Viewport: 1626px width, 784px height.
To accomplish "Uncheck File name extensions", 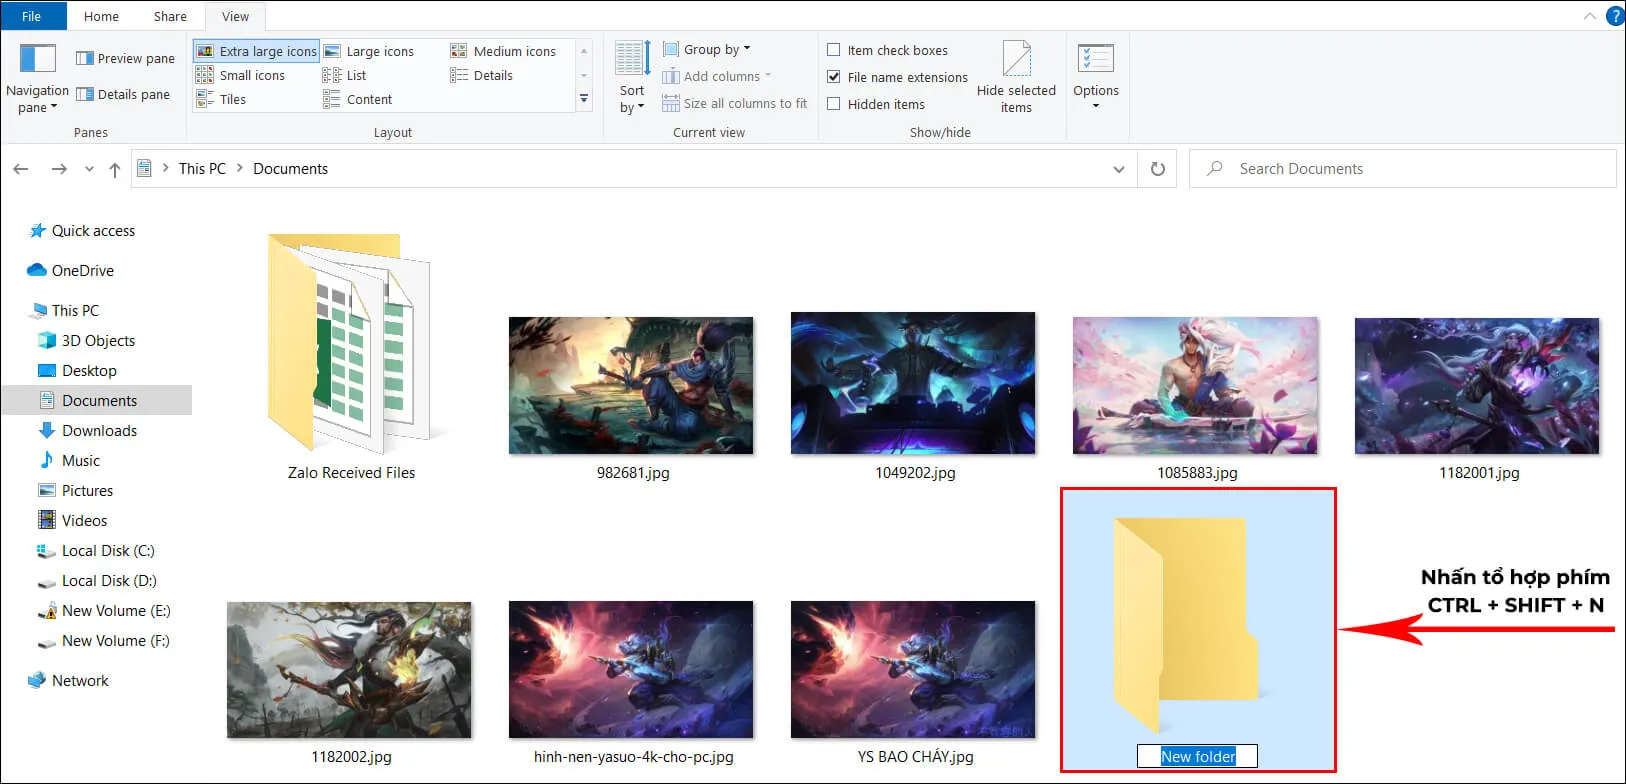I will [x=833, y=77].
